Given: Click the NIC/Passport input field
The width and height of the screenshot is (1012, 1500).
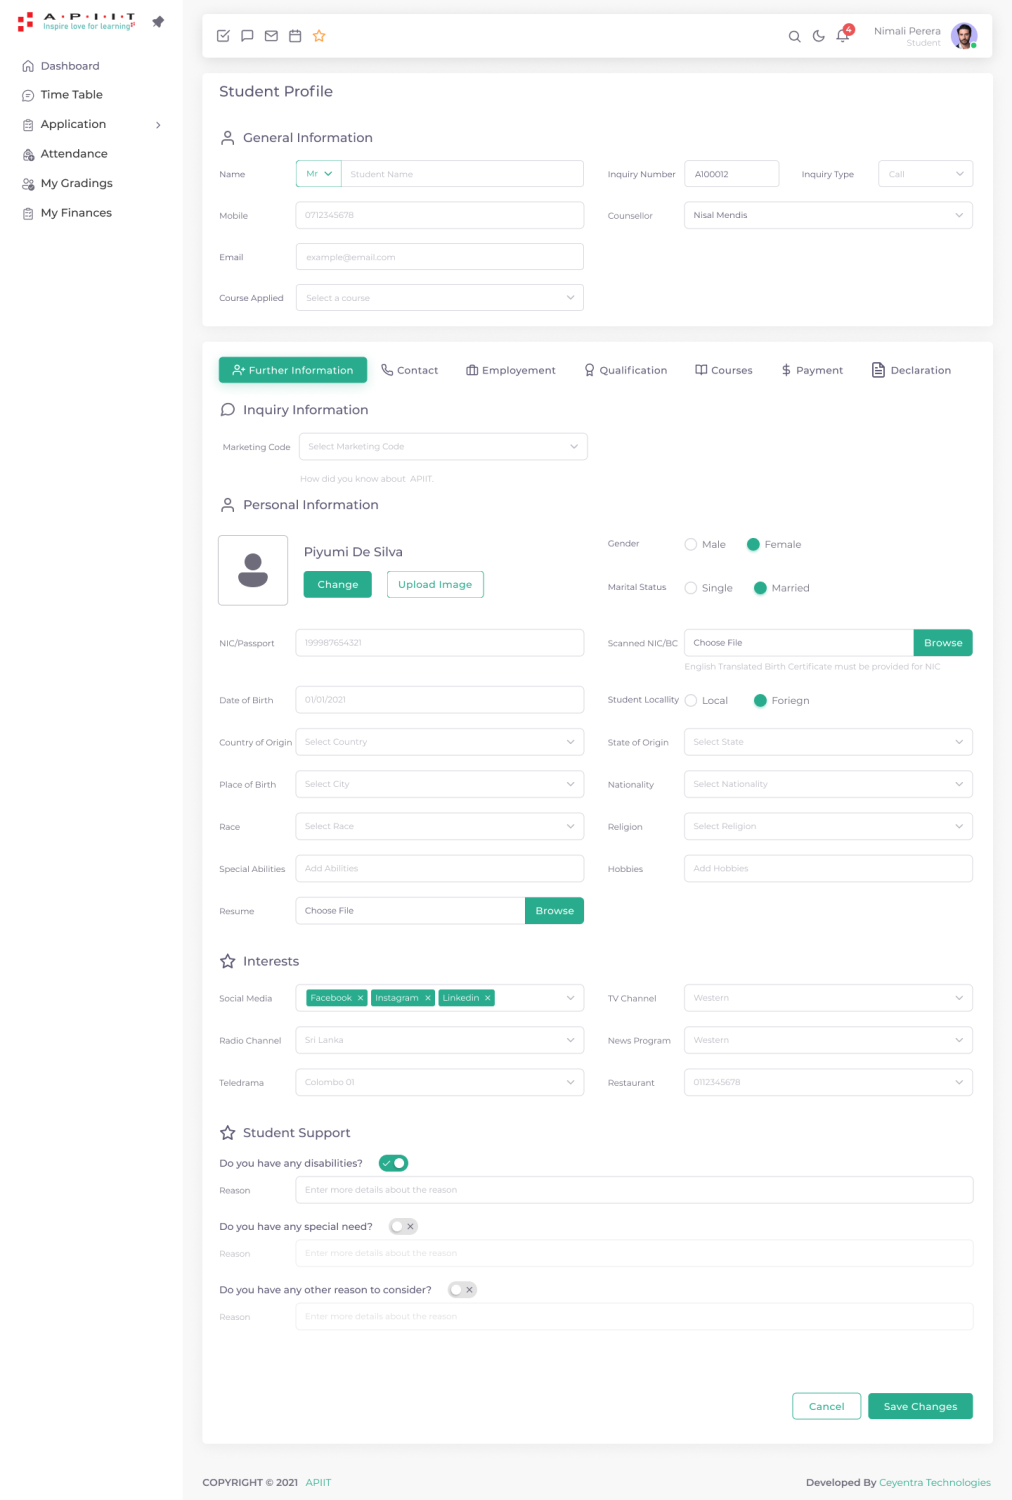Looking at the screenshot, I should tap(439, 643).
